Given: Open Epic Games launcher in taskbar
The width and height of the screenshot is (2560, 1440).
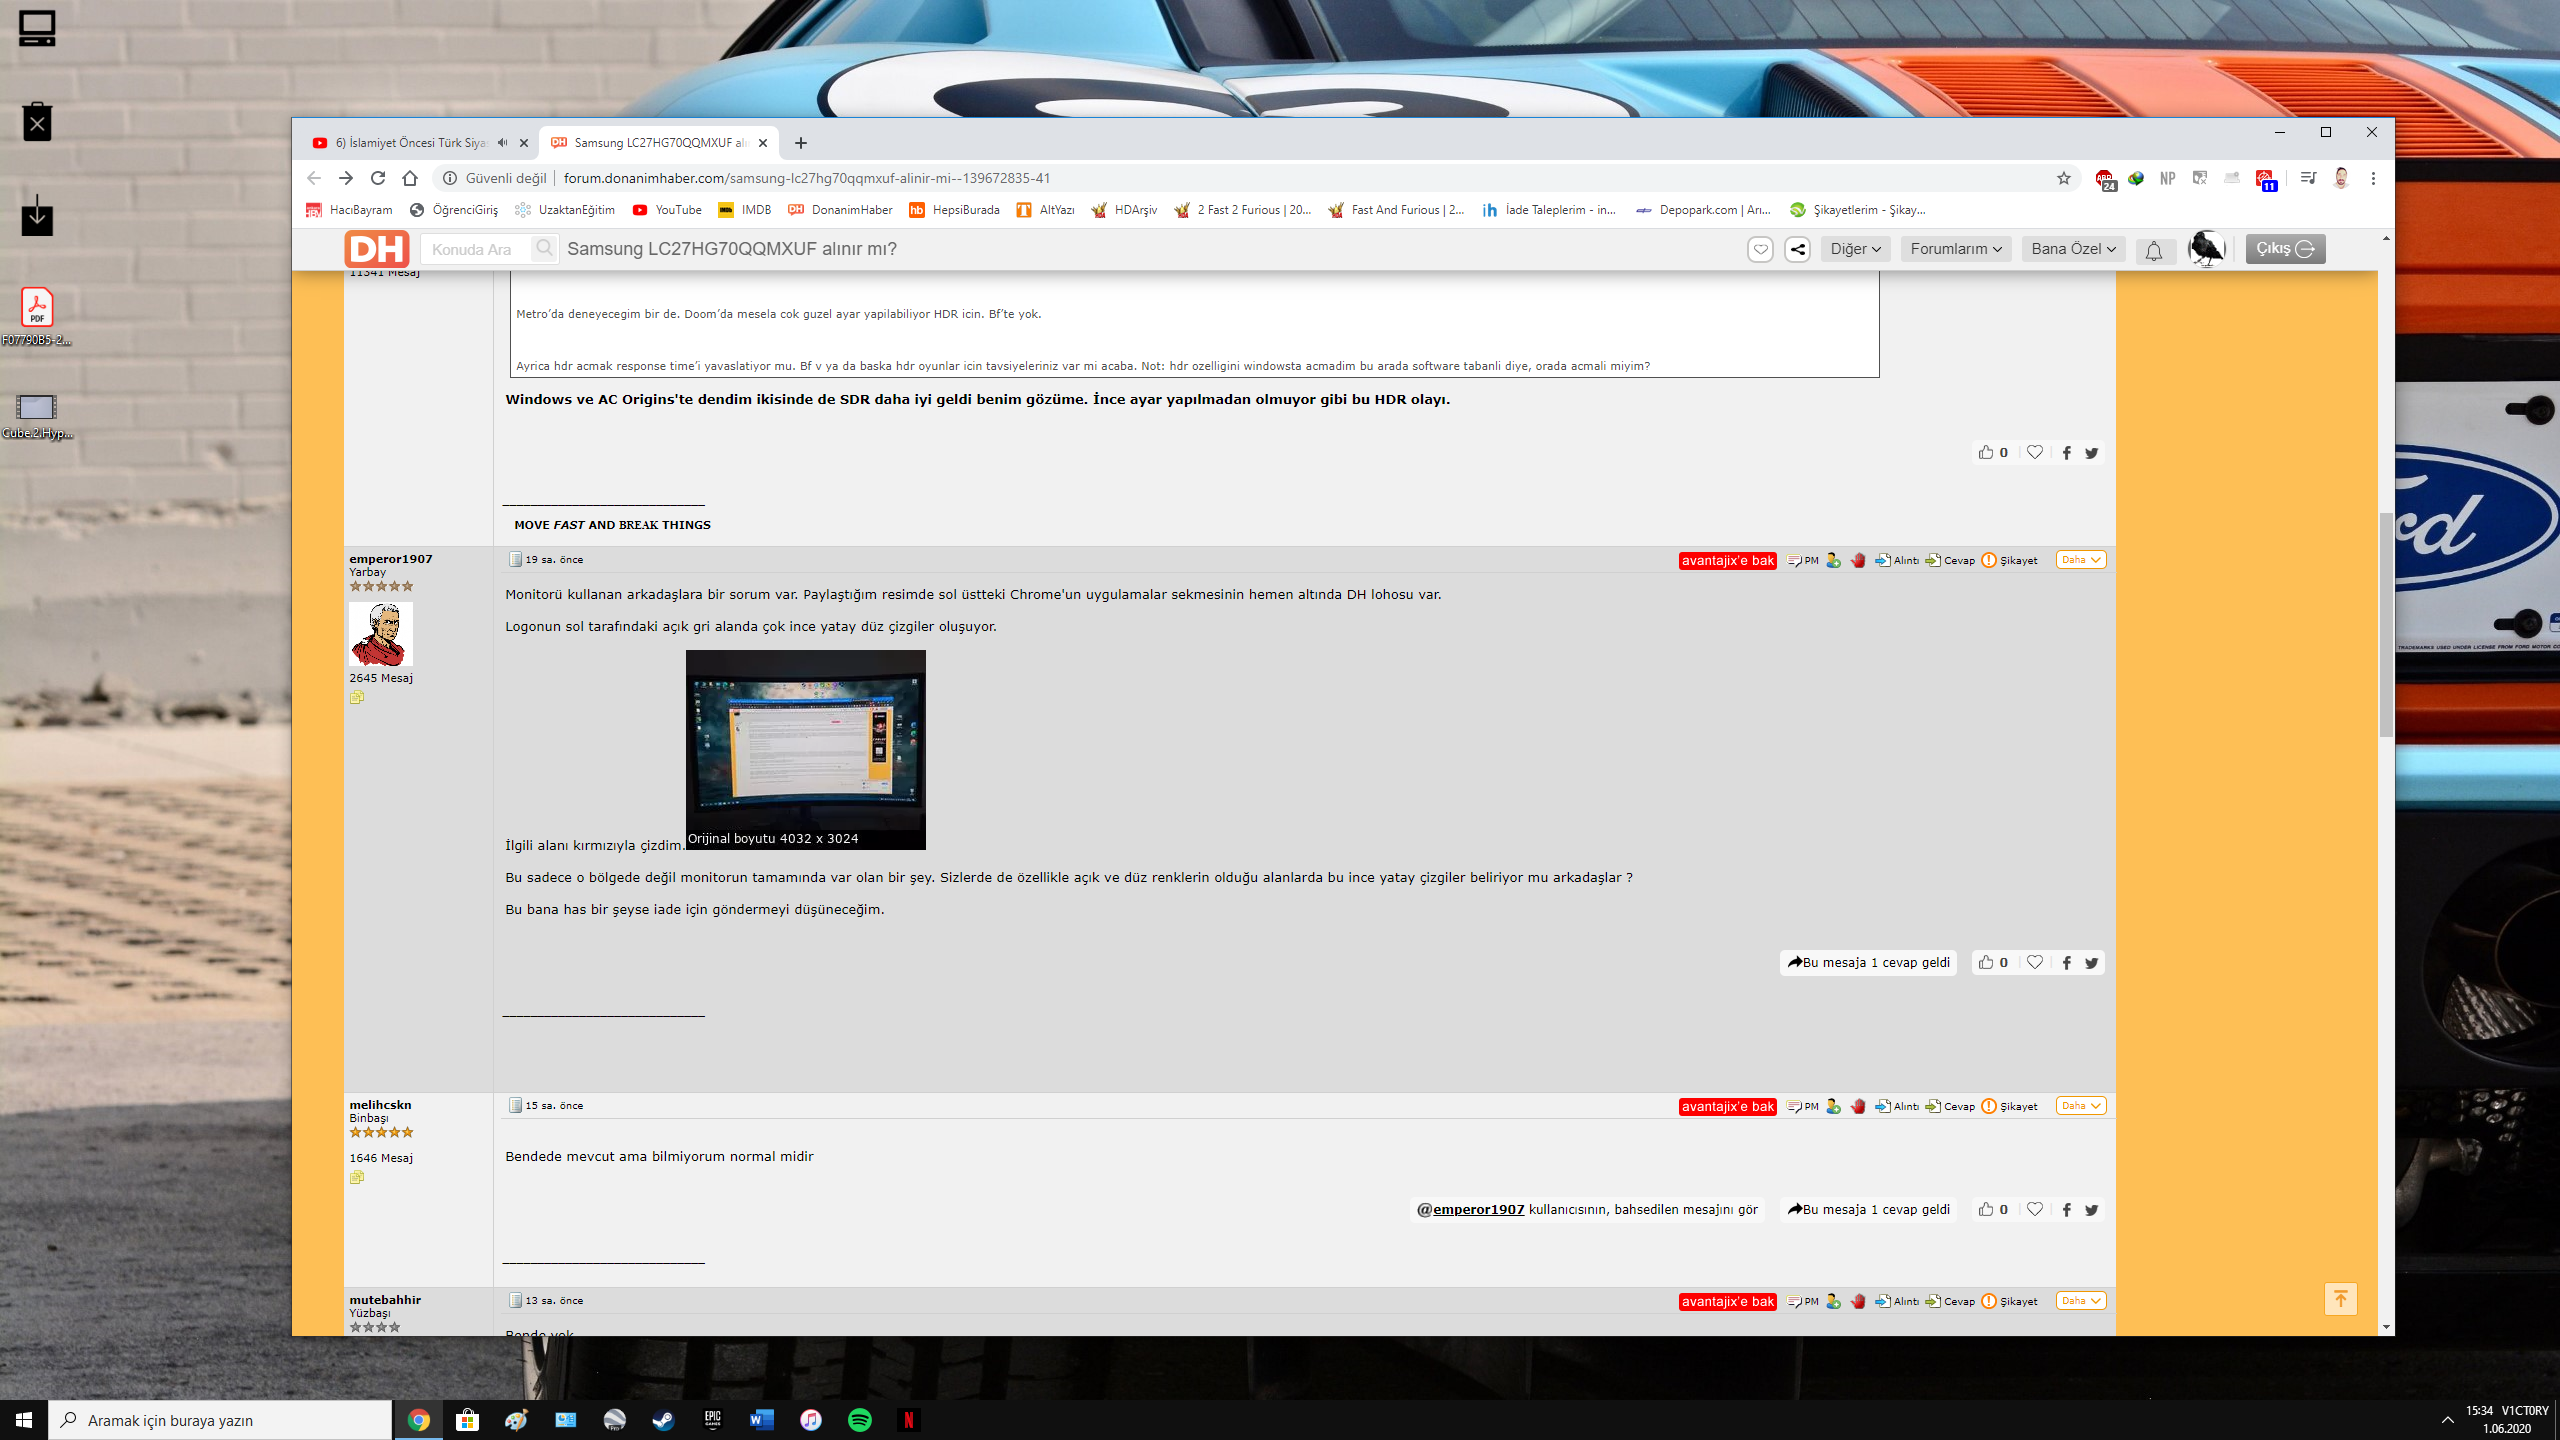Looking at the screenshot, I should pyautogui.click(x=712, y=1420).
